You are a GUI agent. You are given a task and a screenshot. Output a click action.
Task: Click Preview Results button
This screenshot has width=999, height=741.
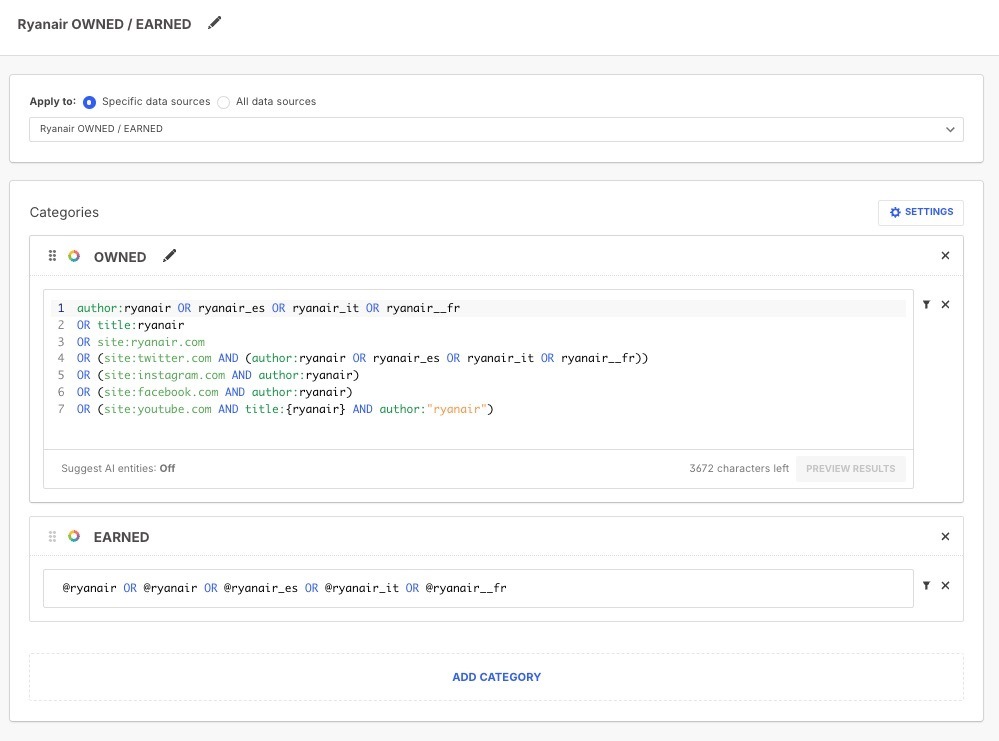point(851,469)
